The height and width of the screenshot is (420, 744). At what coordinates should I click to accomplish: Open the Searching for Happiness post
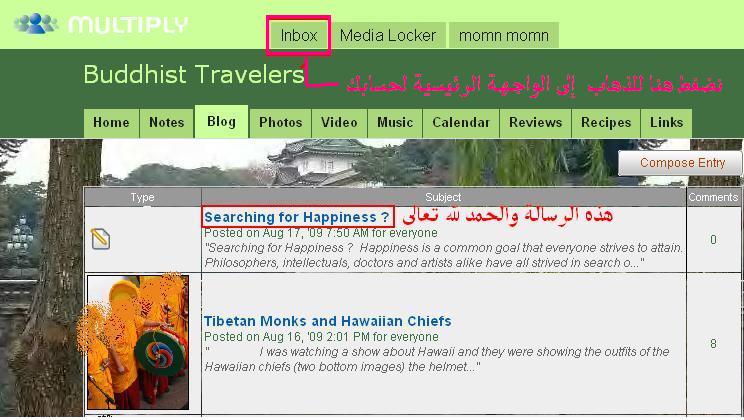point(297,217)
